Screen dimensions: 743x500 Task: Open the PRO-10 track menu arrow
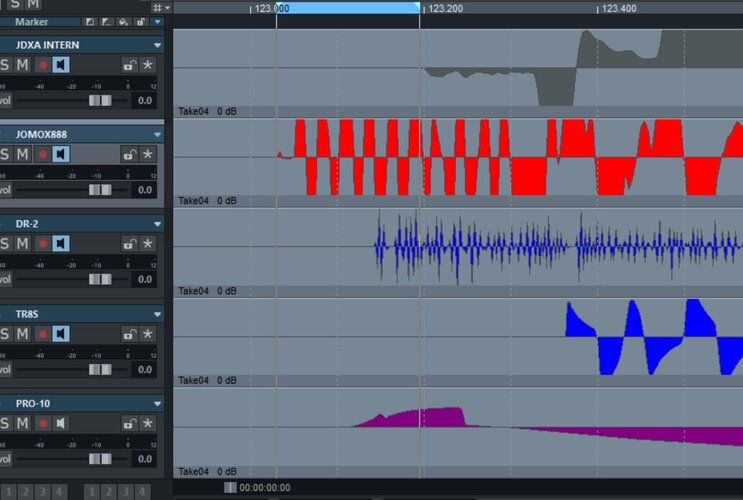(x=157, y=404)
